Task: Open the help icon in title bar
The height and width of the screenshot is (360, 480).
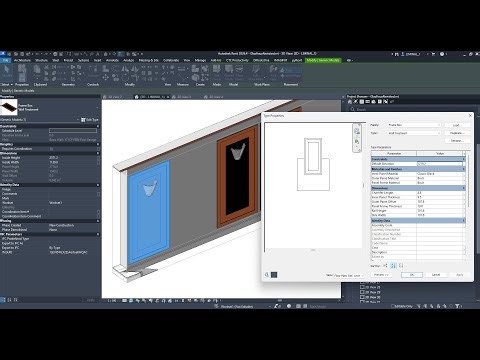Action: coord(442,54)
